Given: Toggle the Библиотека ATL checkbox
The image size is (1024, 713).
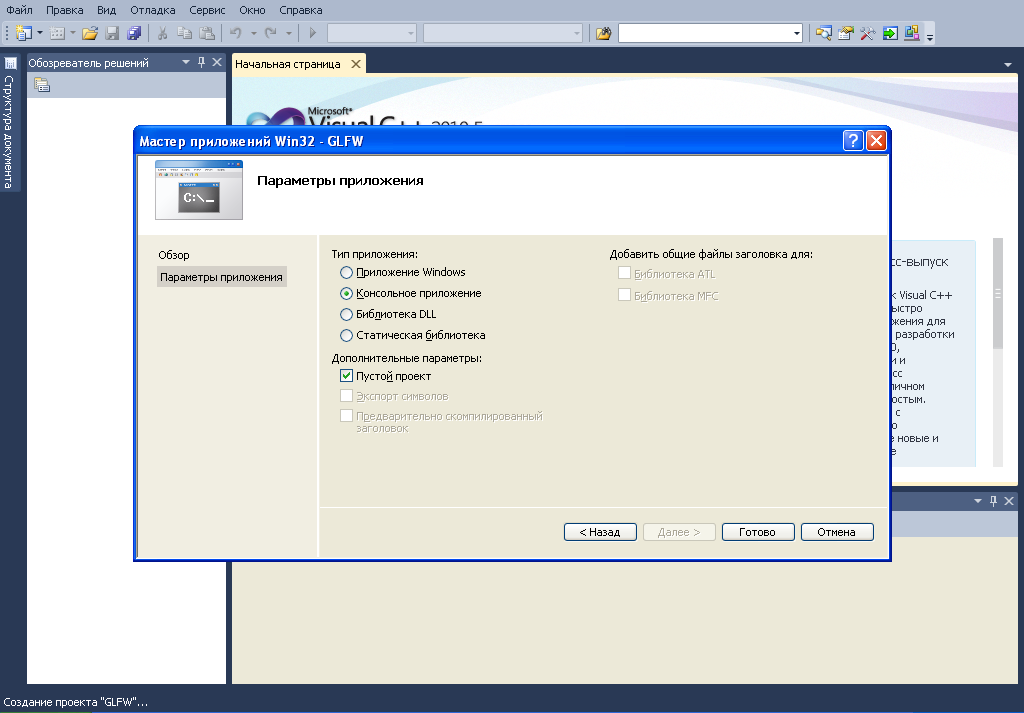Looking at the screenshot, I should click(x=624, y=273).
